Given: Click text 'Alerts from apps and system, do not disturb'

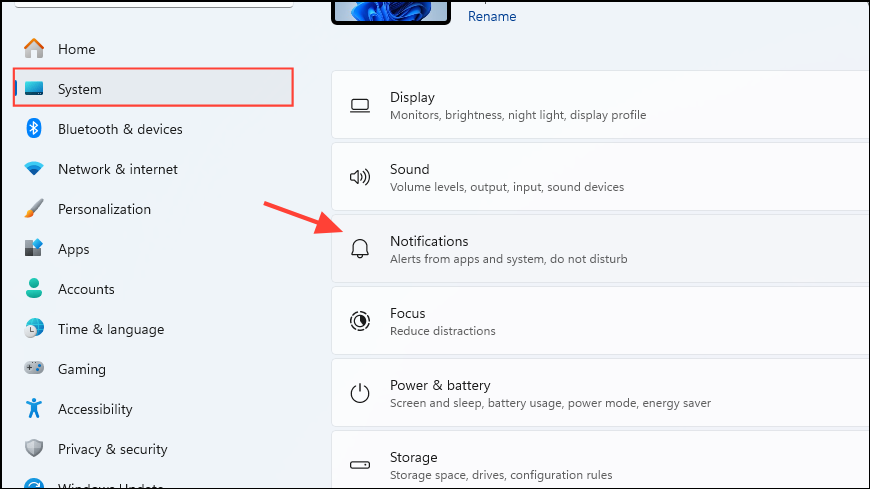Looking at the screenshot, I should pyautogui.click(x=508, y=259).
